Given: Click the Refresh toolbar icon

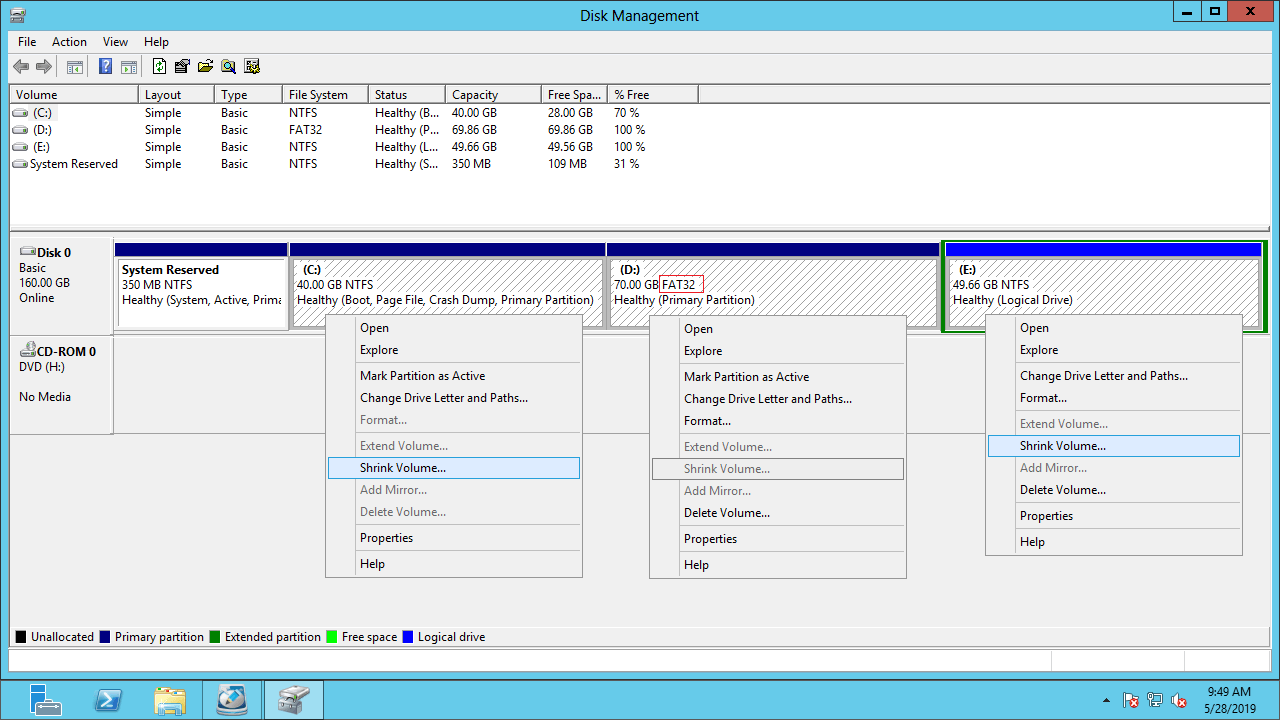Looking at the screenshot, I should point(159,67).
